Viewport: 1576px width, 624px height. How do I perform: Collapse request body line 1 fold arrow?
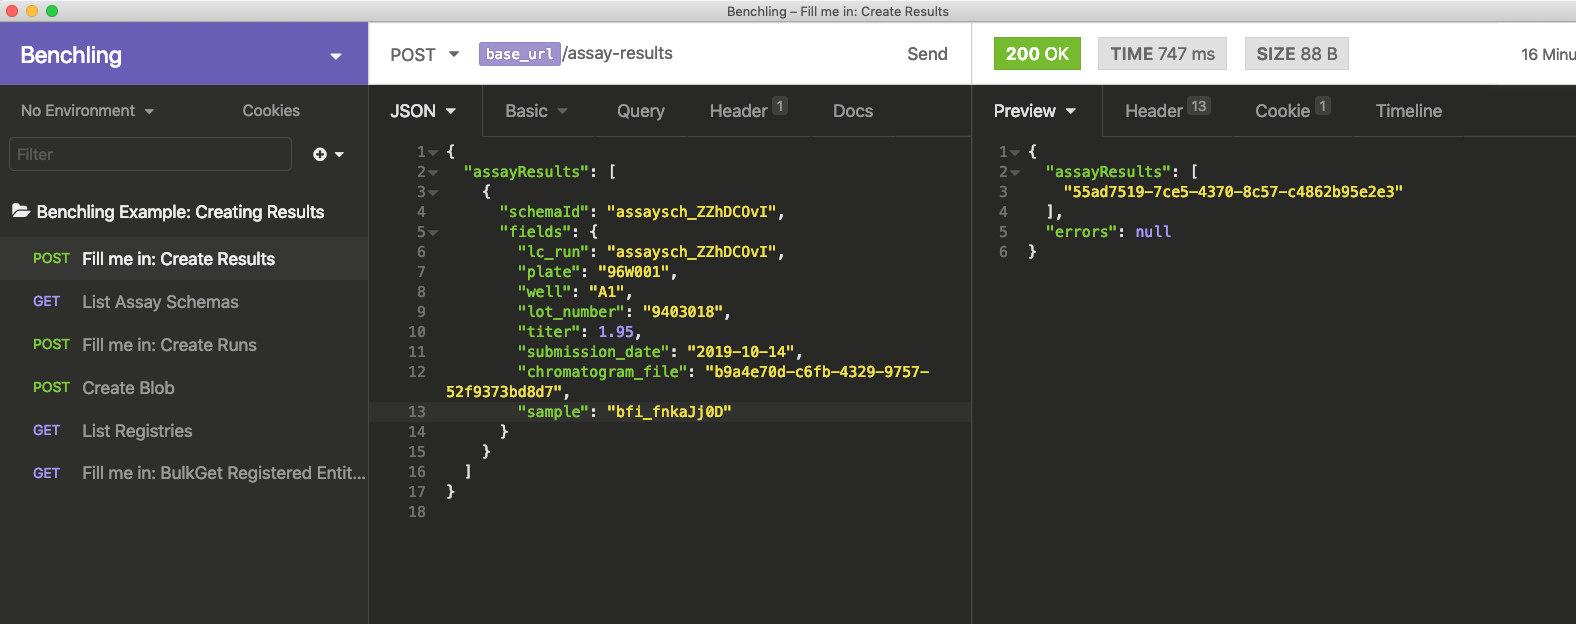[433, 153]
